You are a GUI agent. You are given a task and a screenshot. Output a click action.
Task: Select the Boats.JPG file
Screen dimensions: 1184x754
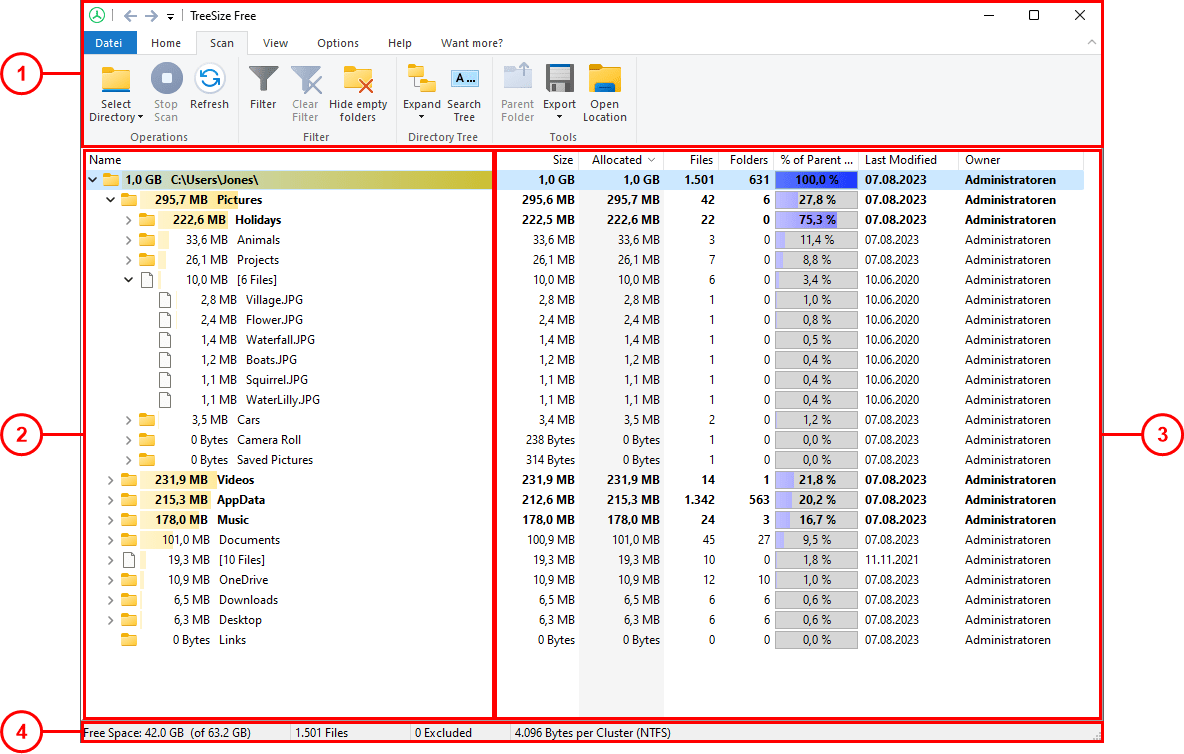(271, 360)
